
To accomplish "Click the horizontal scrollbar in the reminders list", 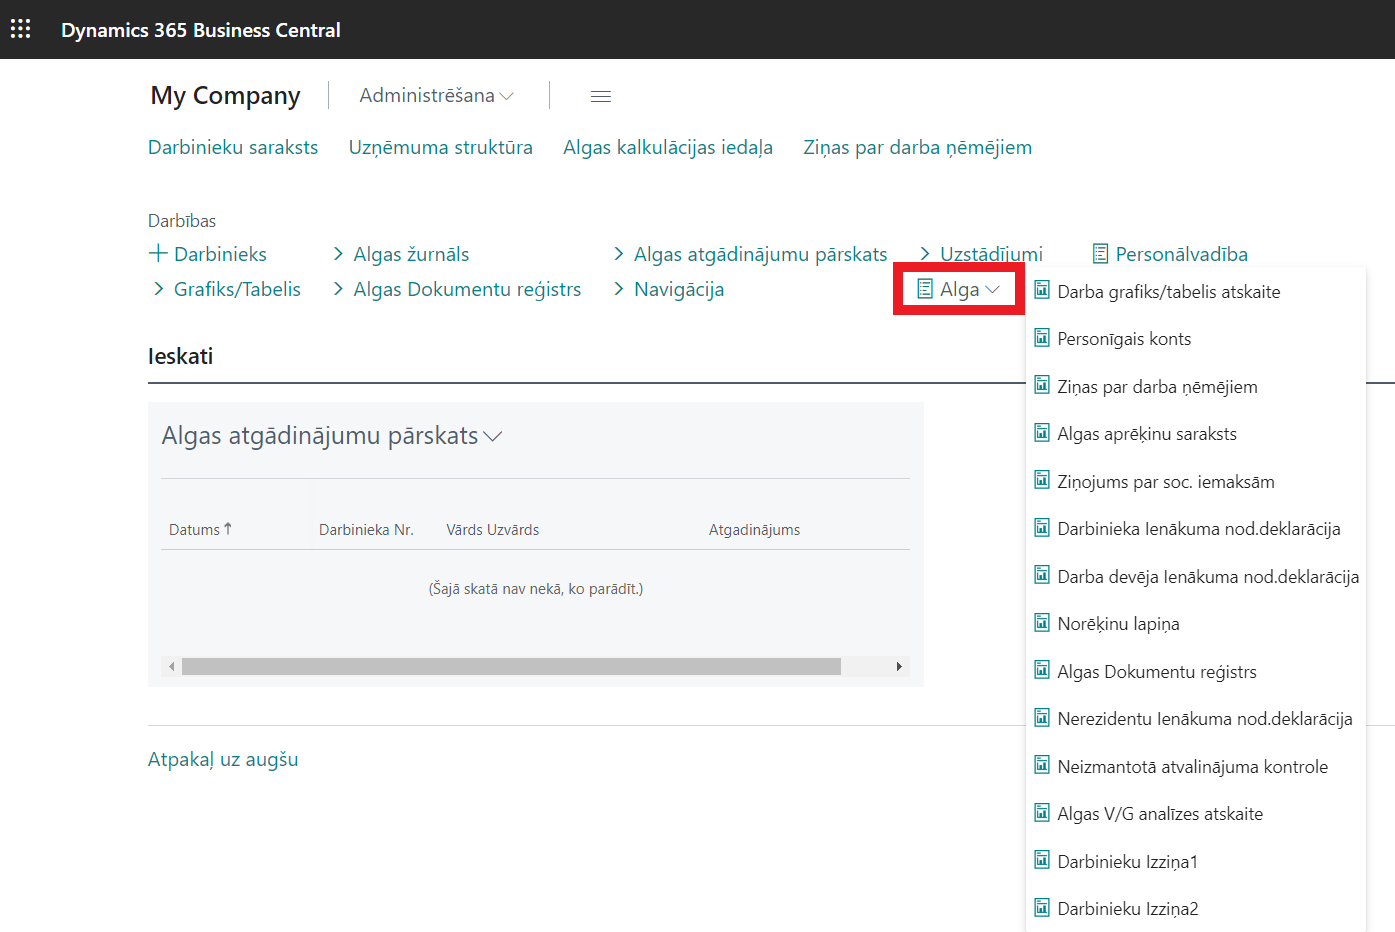I will [511, 666].
